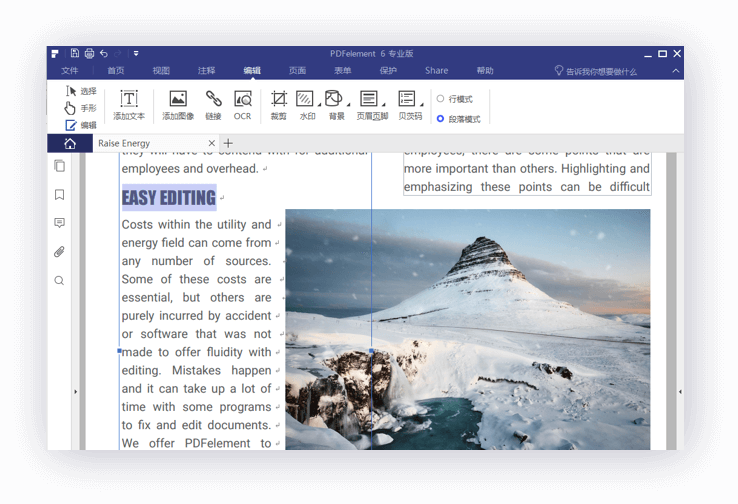The height and width of the screenshot is (504, 738).
Task: Open the bookmarks sidebar panel
Action: 59,195
